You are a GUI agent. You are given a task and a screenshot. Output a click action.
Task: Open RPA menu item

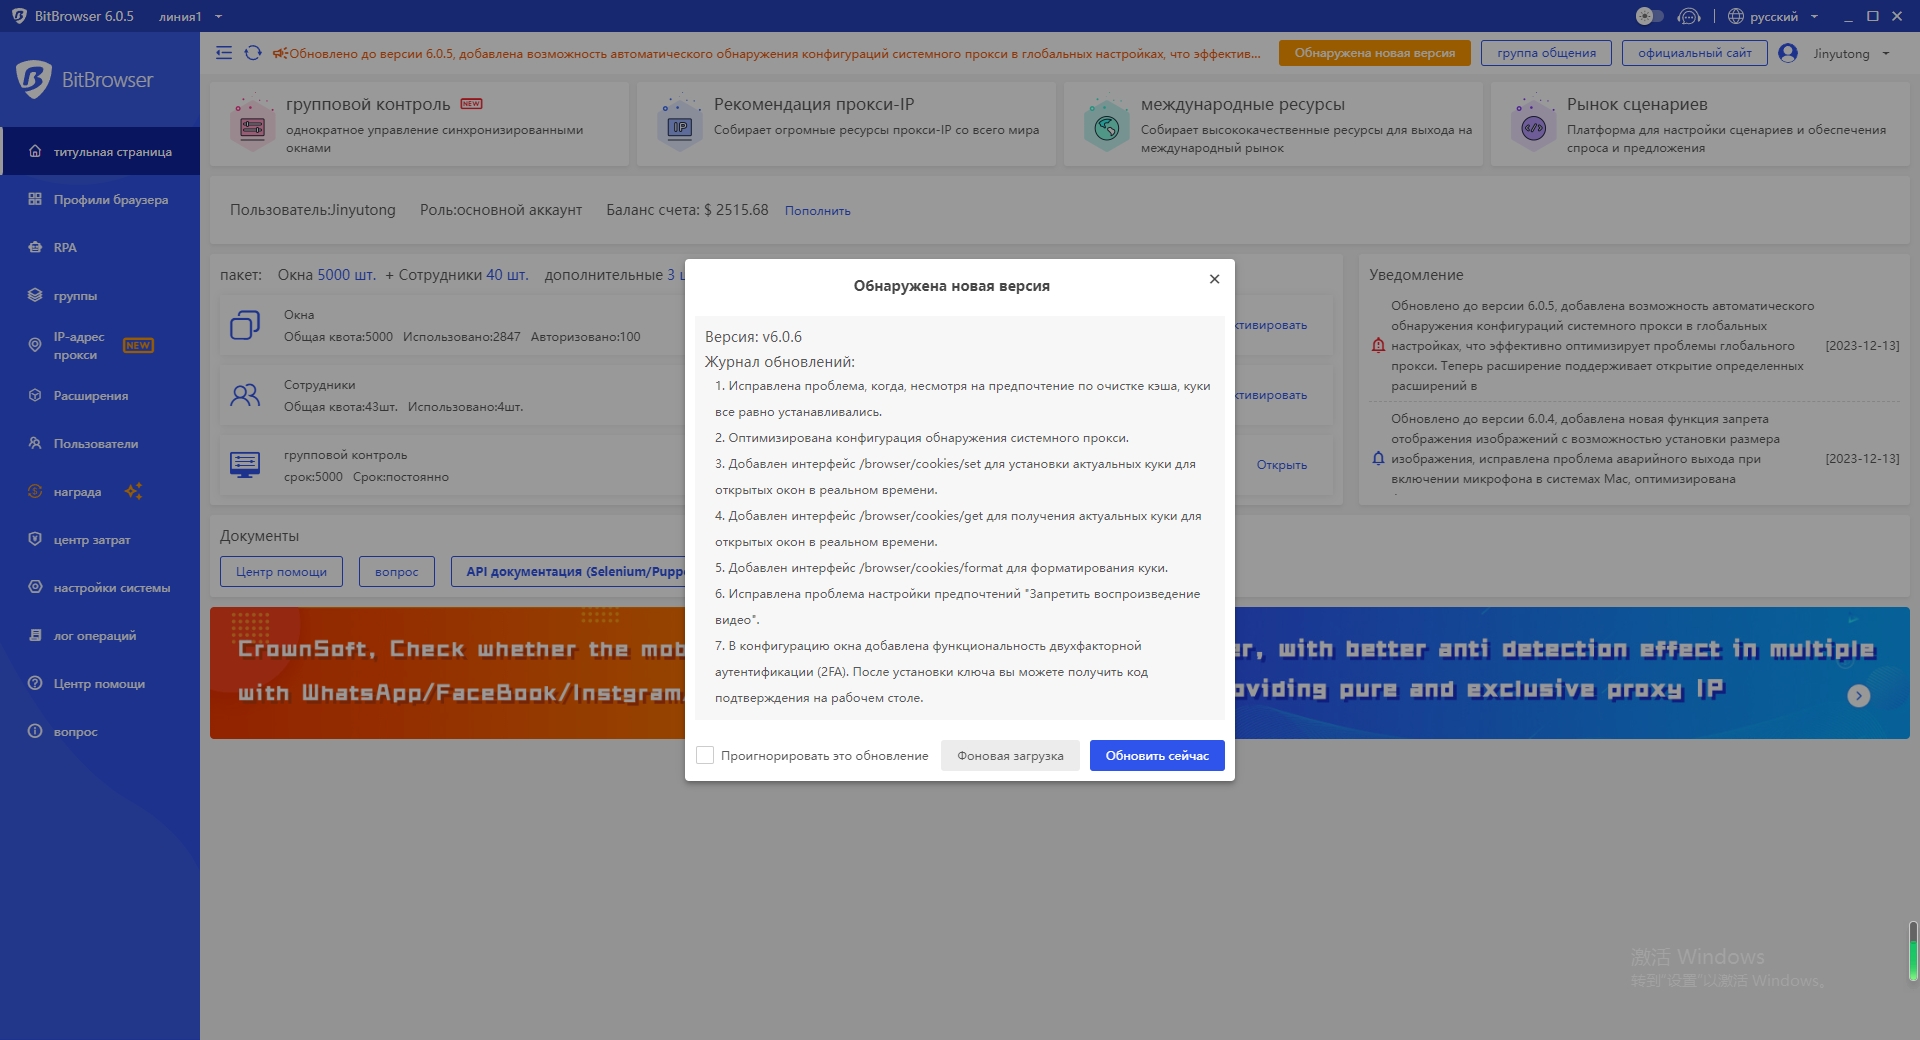click(x=100, y=247)
